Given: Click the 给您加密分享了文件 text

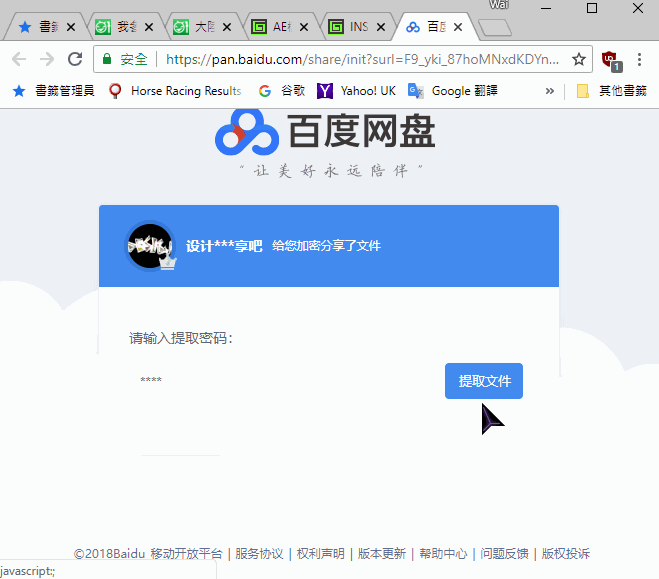Looking at the screenshot, I should tap(326, 246).
